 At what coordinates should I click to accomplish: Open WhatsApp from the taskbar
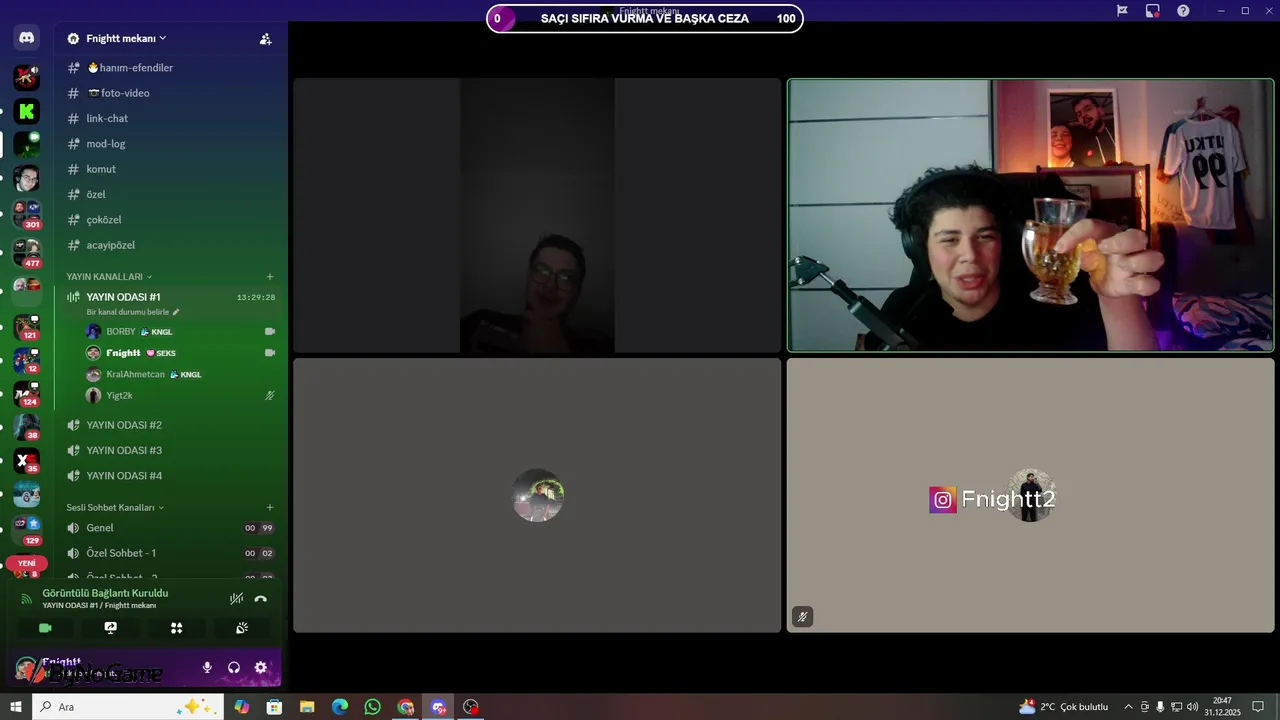[372, 707]
